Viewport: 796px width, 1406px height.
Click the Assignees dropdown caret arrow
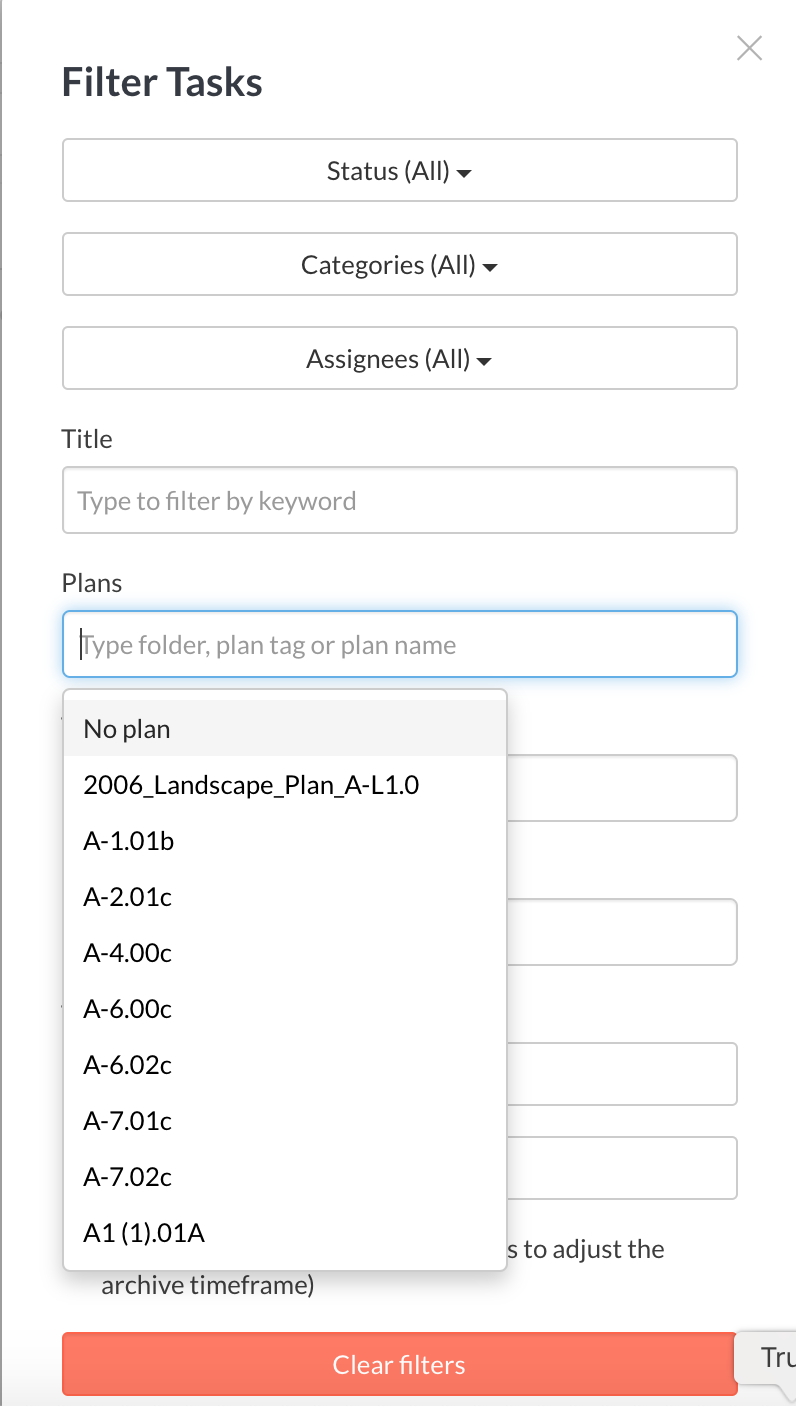(x=484, y=362)
